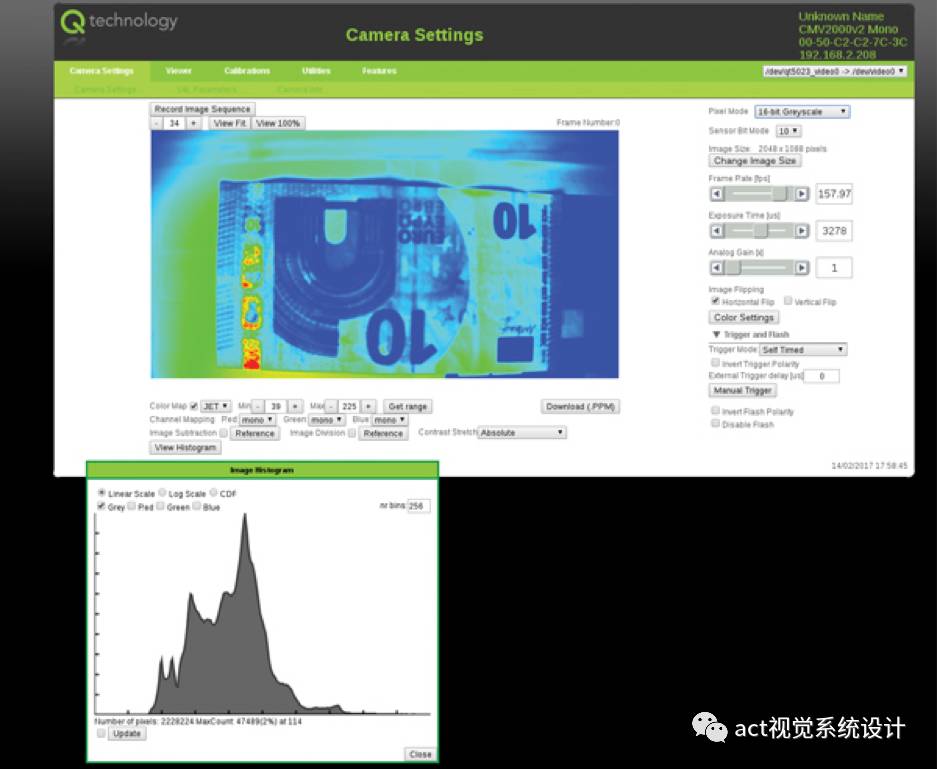Click Change Image Size button
The height and width of the screenshot is (770, 937).
[755, 161]
